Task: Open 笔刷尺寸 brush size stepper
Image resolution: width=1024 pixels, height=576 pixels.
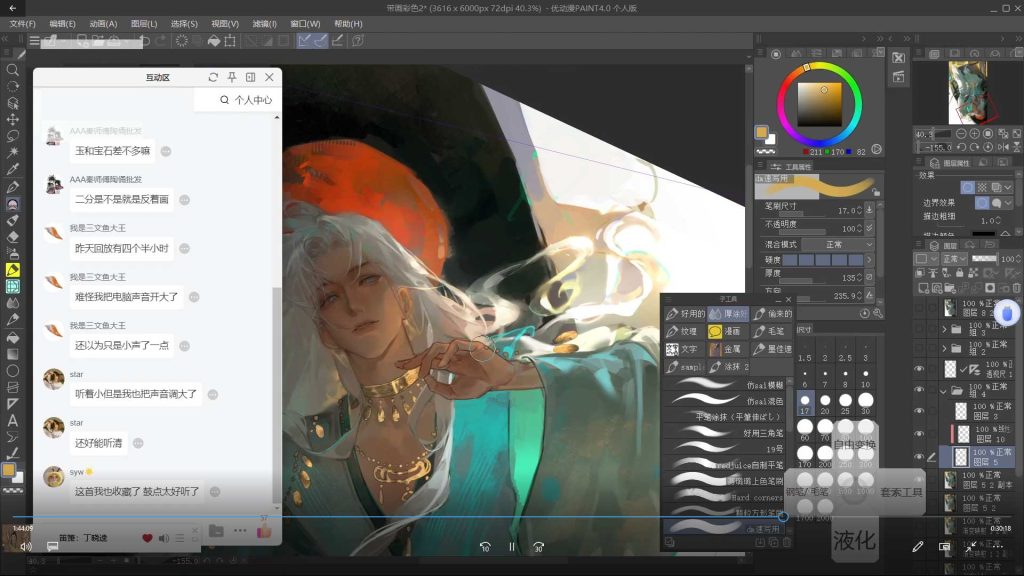Action: (859, 210)
